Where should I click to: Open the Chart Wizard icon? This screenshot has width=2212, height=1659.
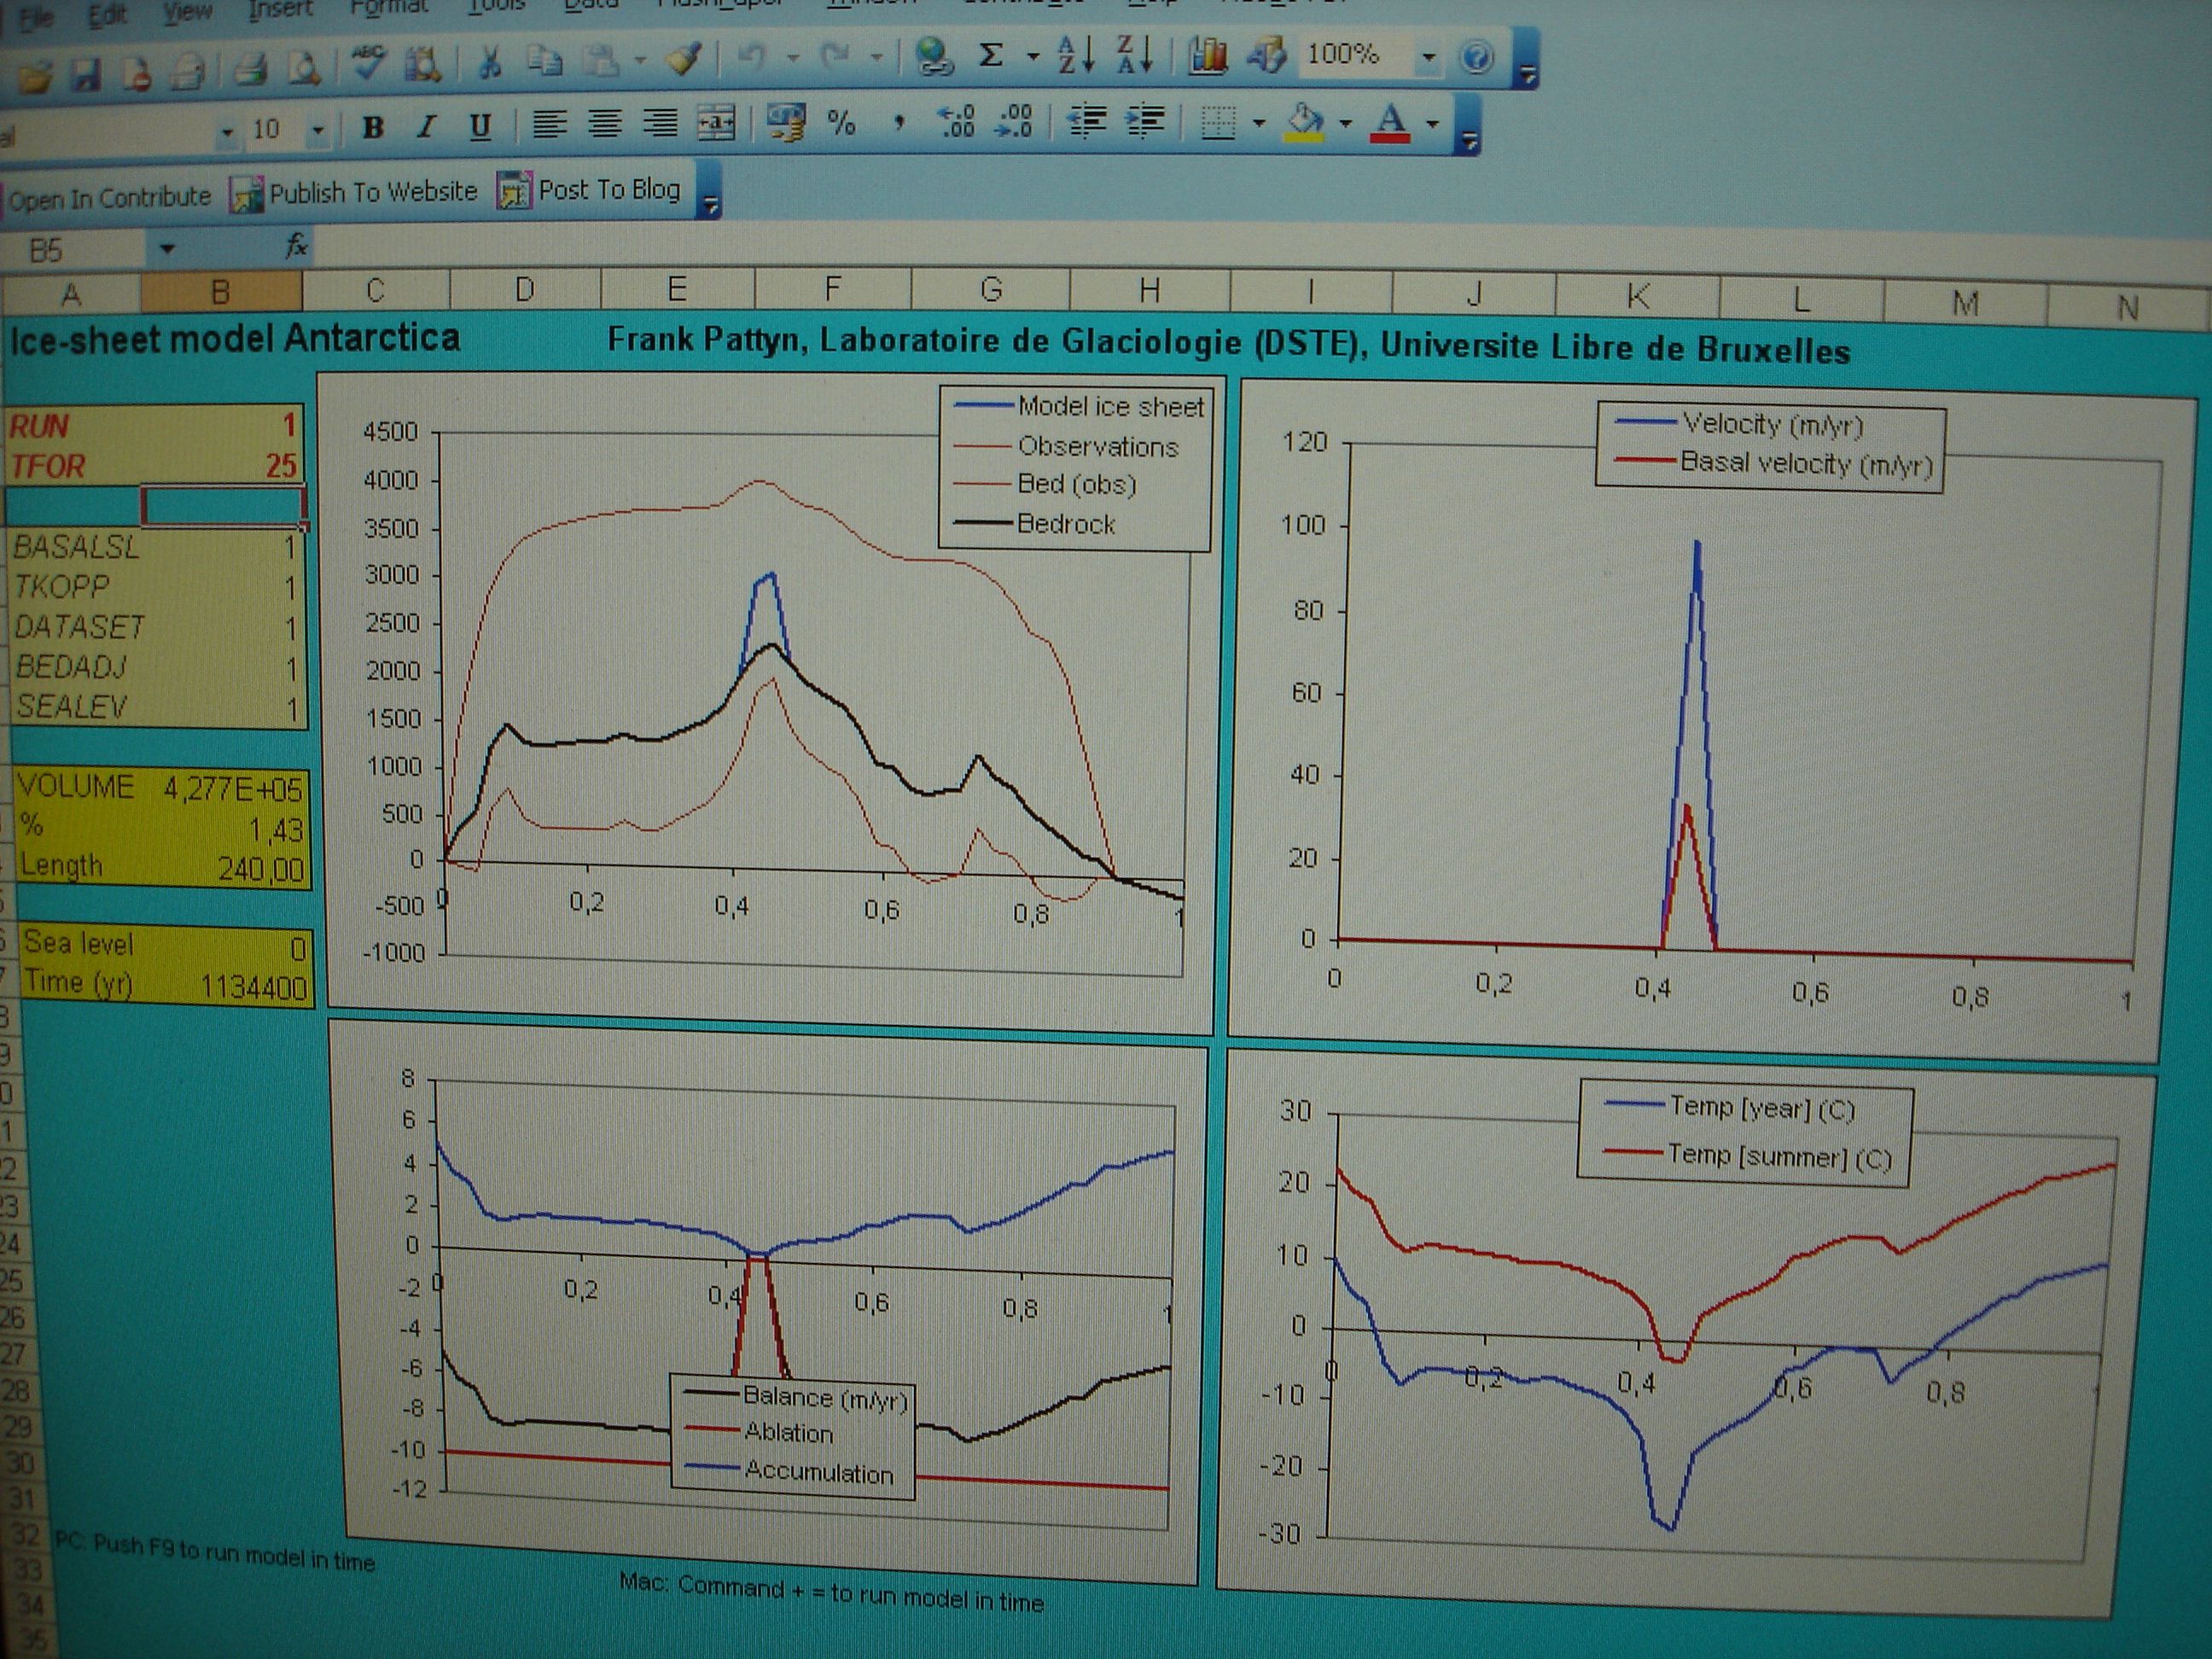(1207, 56)
